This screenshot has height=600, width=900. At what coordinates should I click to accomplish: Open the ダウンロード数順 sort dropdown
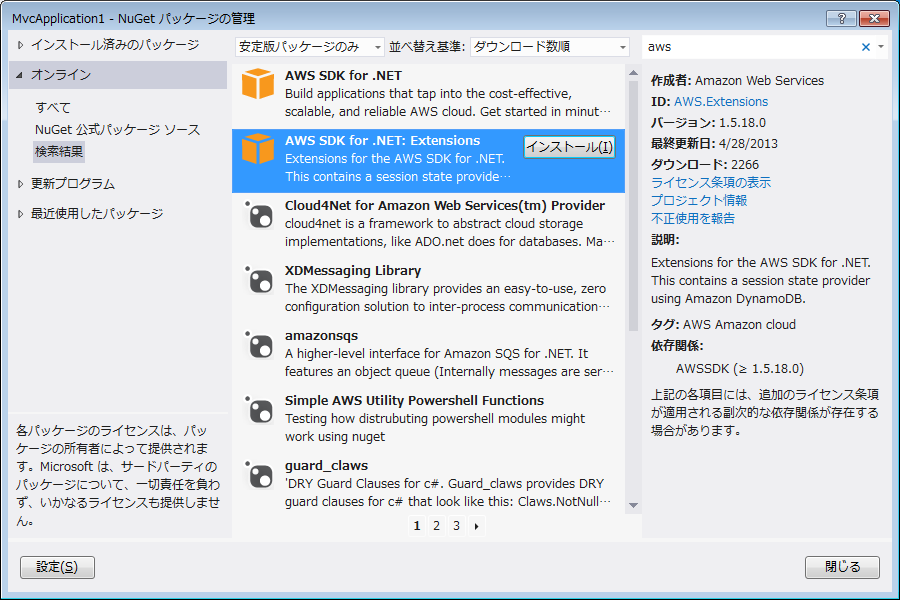click(x=549, y=47)
